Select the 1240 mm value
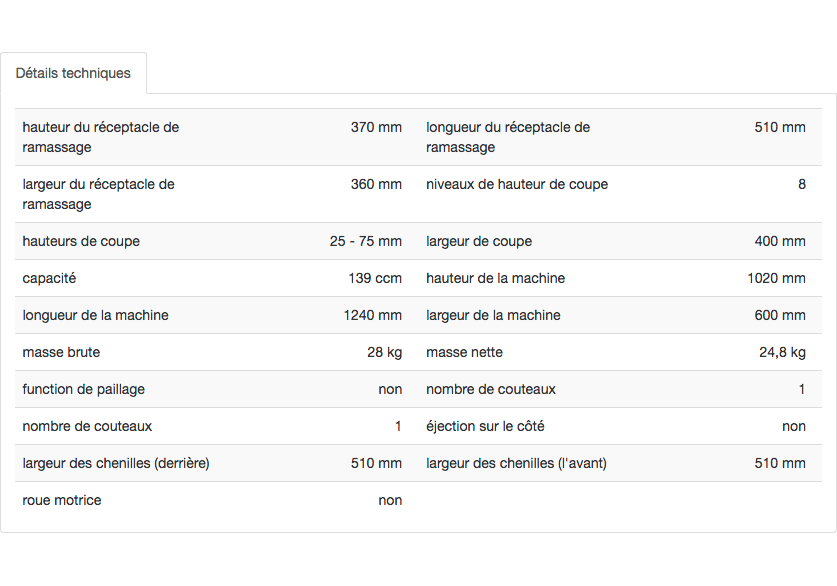 tap(372, 315)
